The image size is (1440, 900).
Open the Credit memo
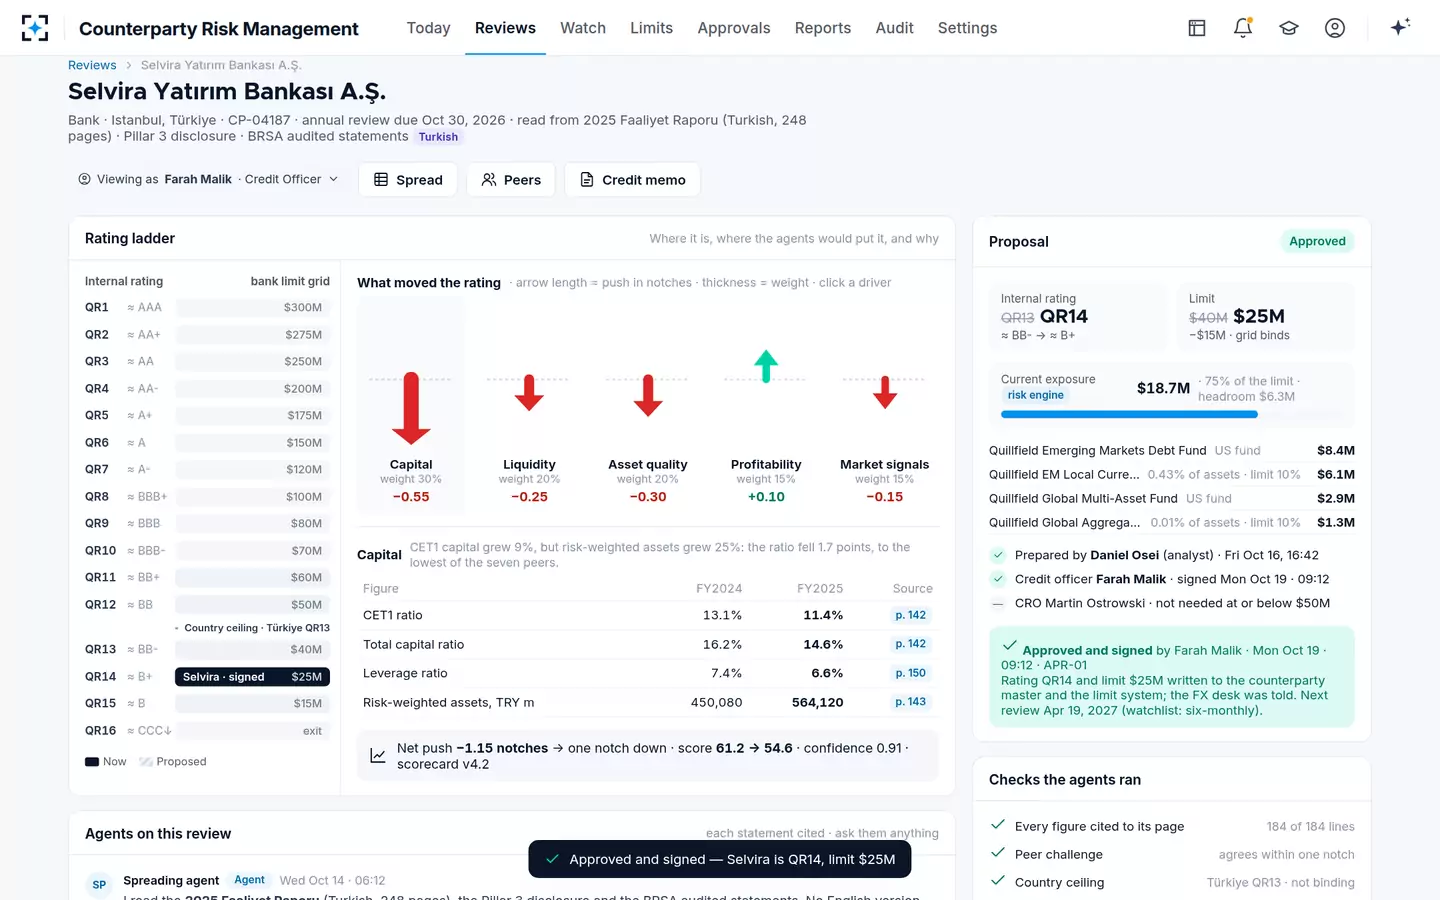pos(633,180)
